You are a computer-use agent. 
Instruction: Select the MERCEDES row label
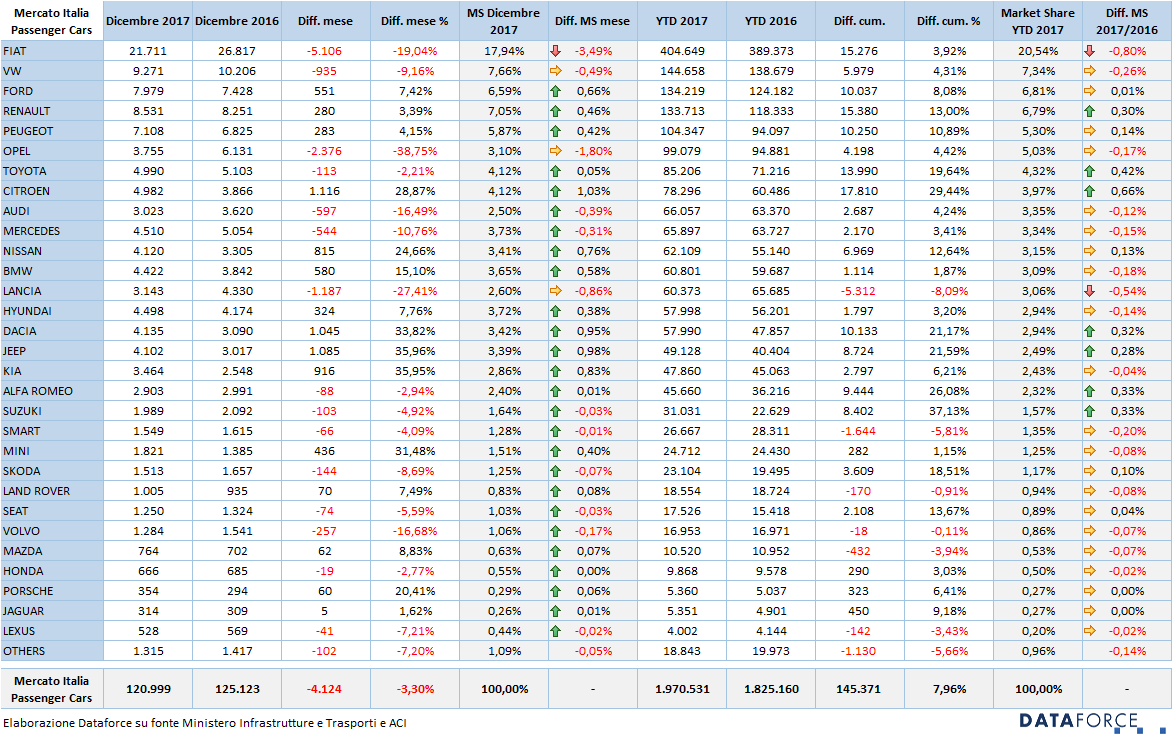click(52, 231)
